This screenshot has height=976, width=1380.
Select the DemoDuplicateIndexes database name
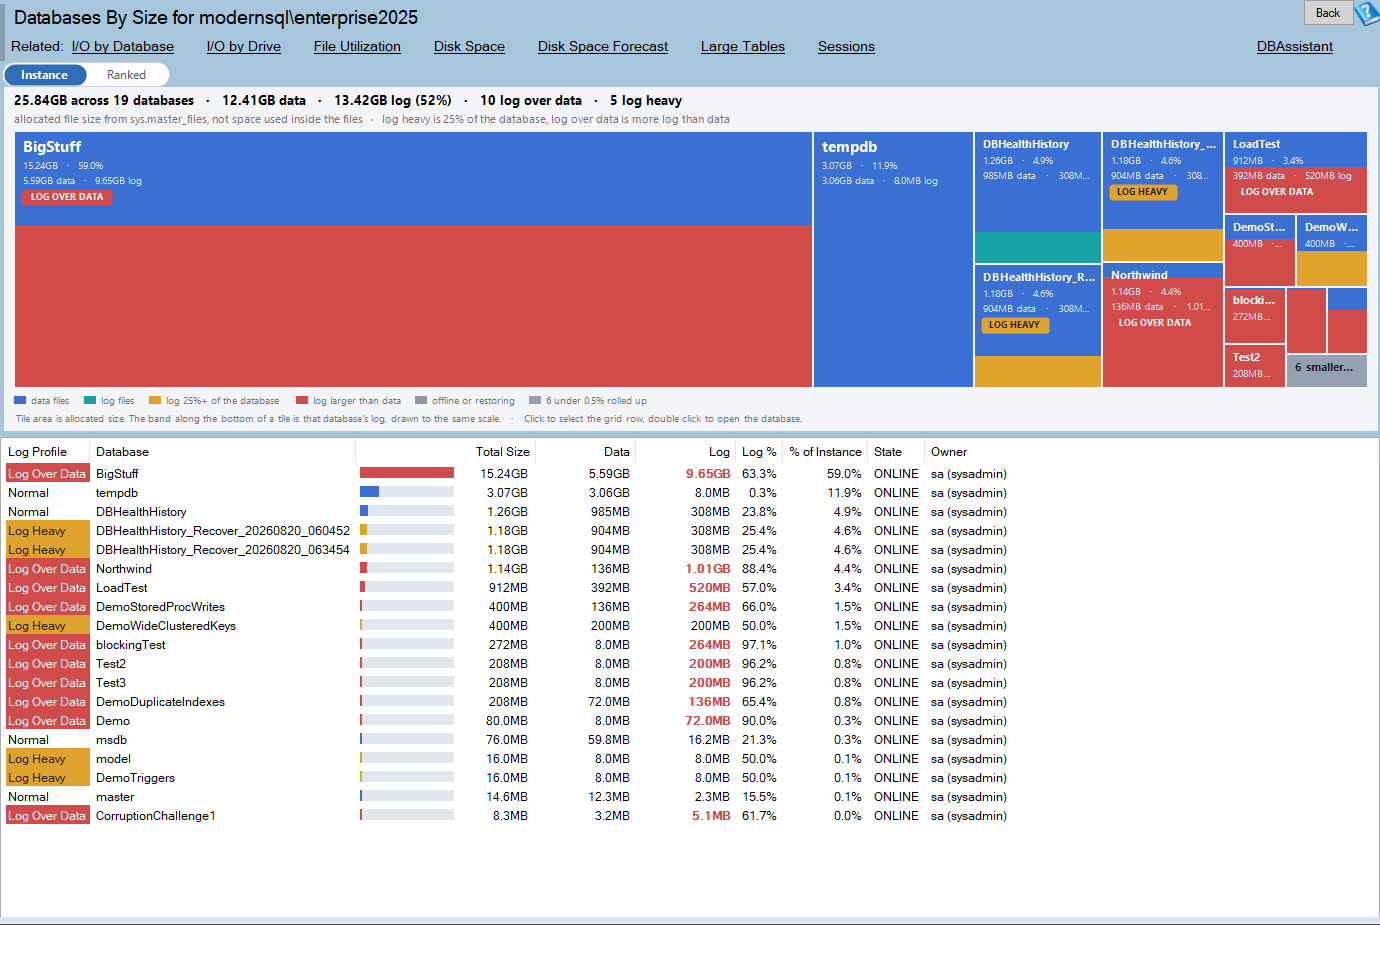coord(160,702)
